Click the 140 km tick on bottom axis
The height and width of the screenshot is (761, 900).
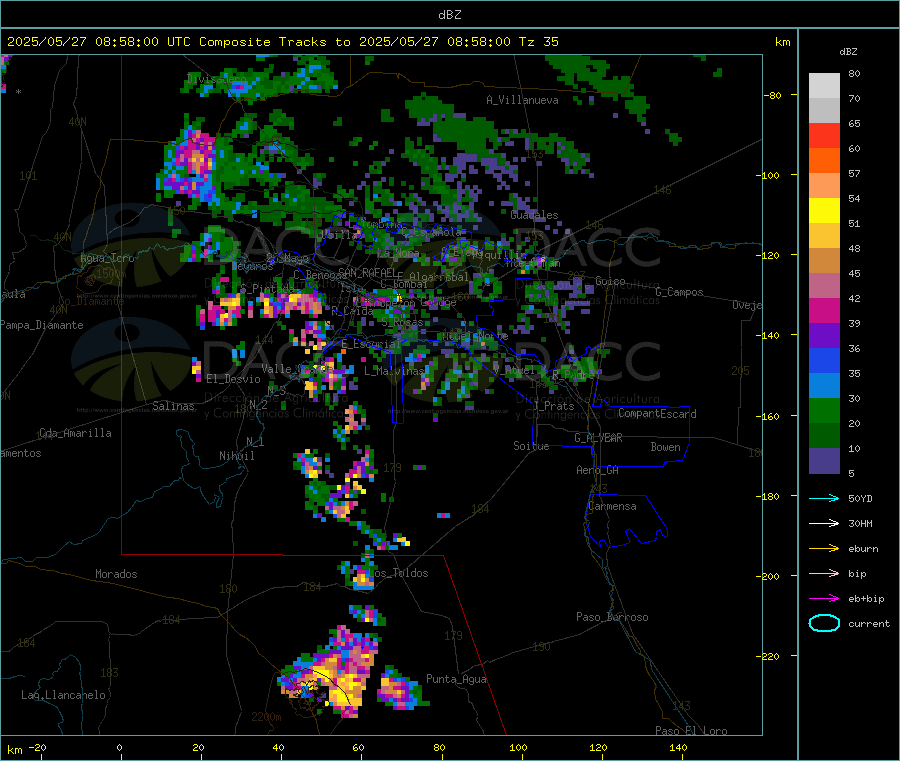coord(678,747)
